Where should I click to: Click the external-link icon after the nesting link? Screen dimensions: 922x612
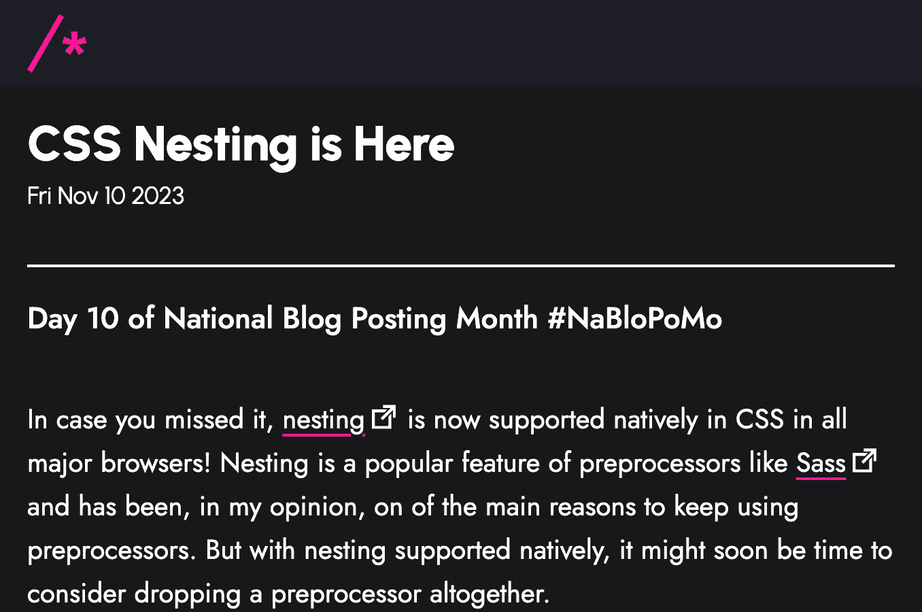[384, 417]
